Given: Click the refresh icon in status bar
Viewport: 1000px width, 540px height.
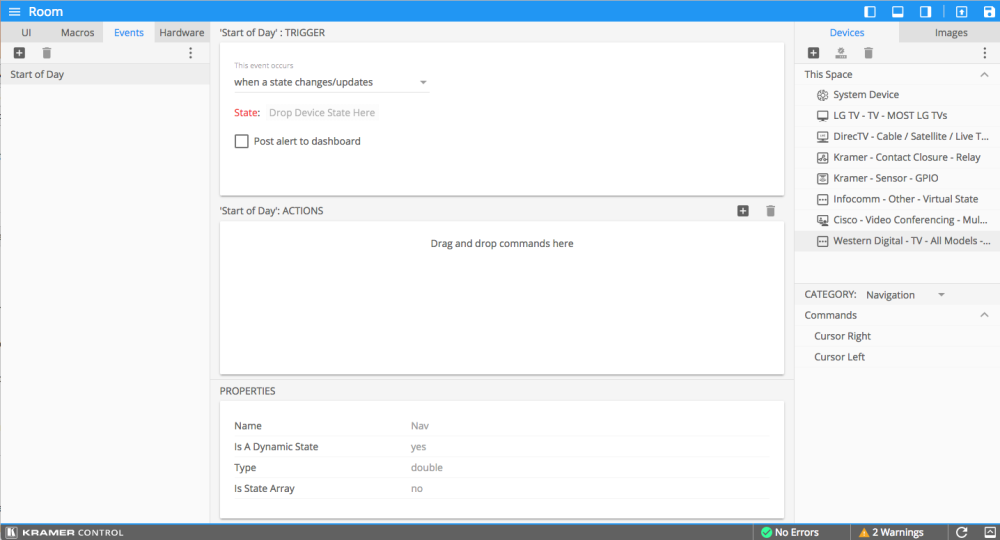Looking at the screenshot, I should (962, 532).
